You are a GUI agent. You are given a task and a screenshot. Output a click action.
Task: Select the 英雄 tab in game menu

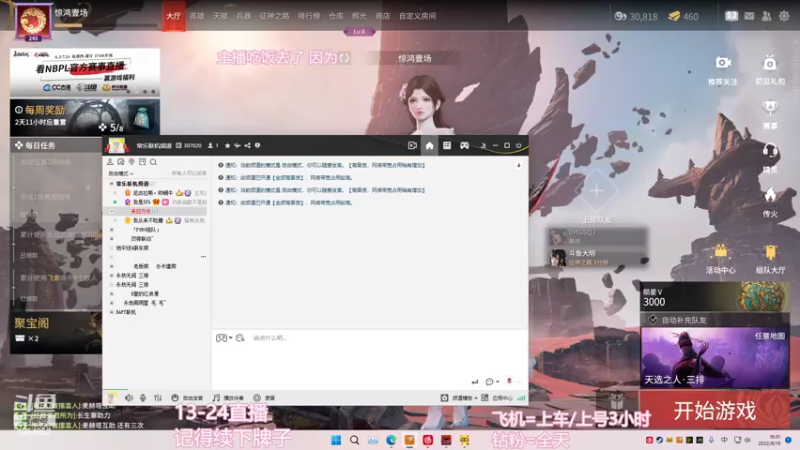coord(197,16)
